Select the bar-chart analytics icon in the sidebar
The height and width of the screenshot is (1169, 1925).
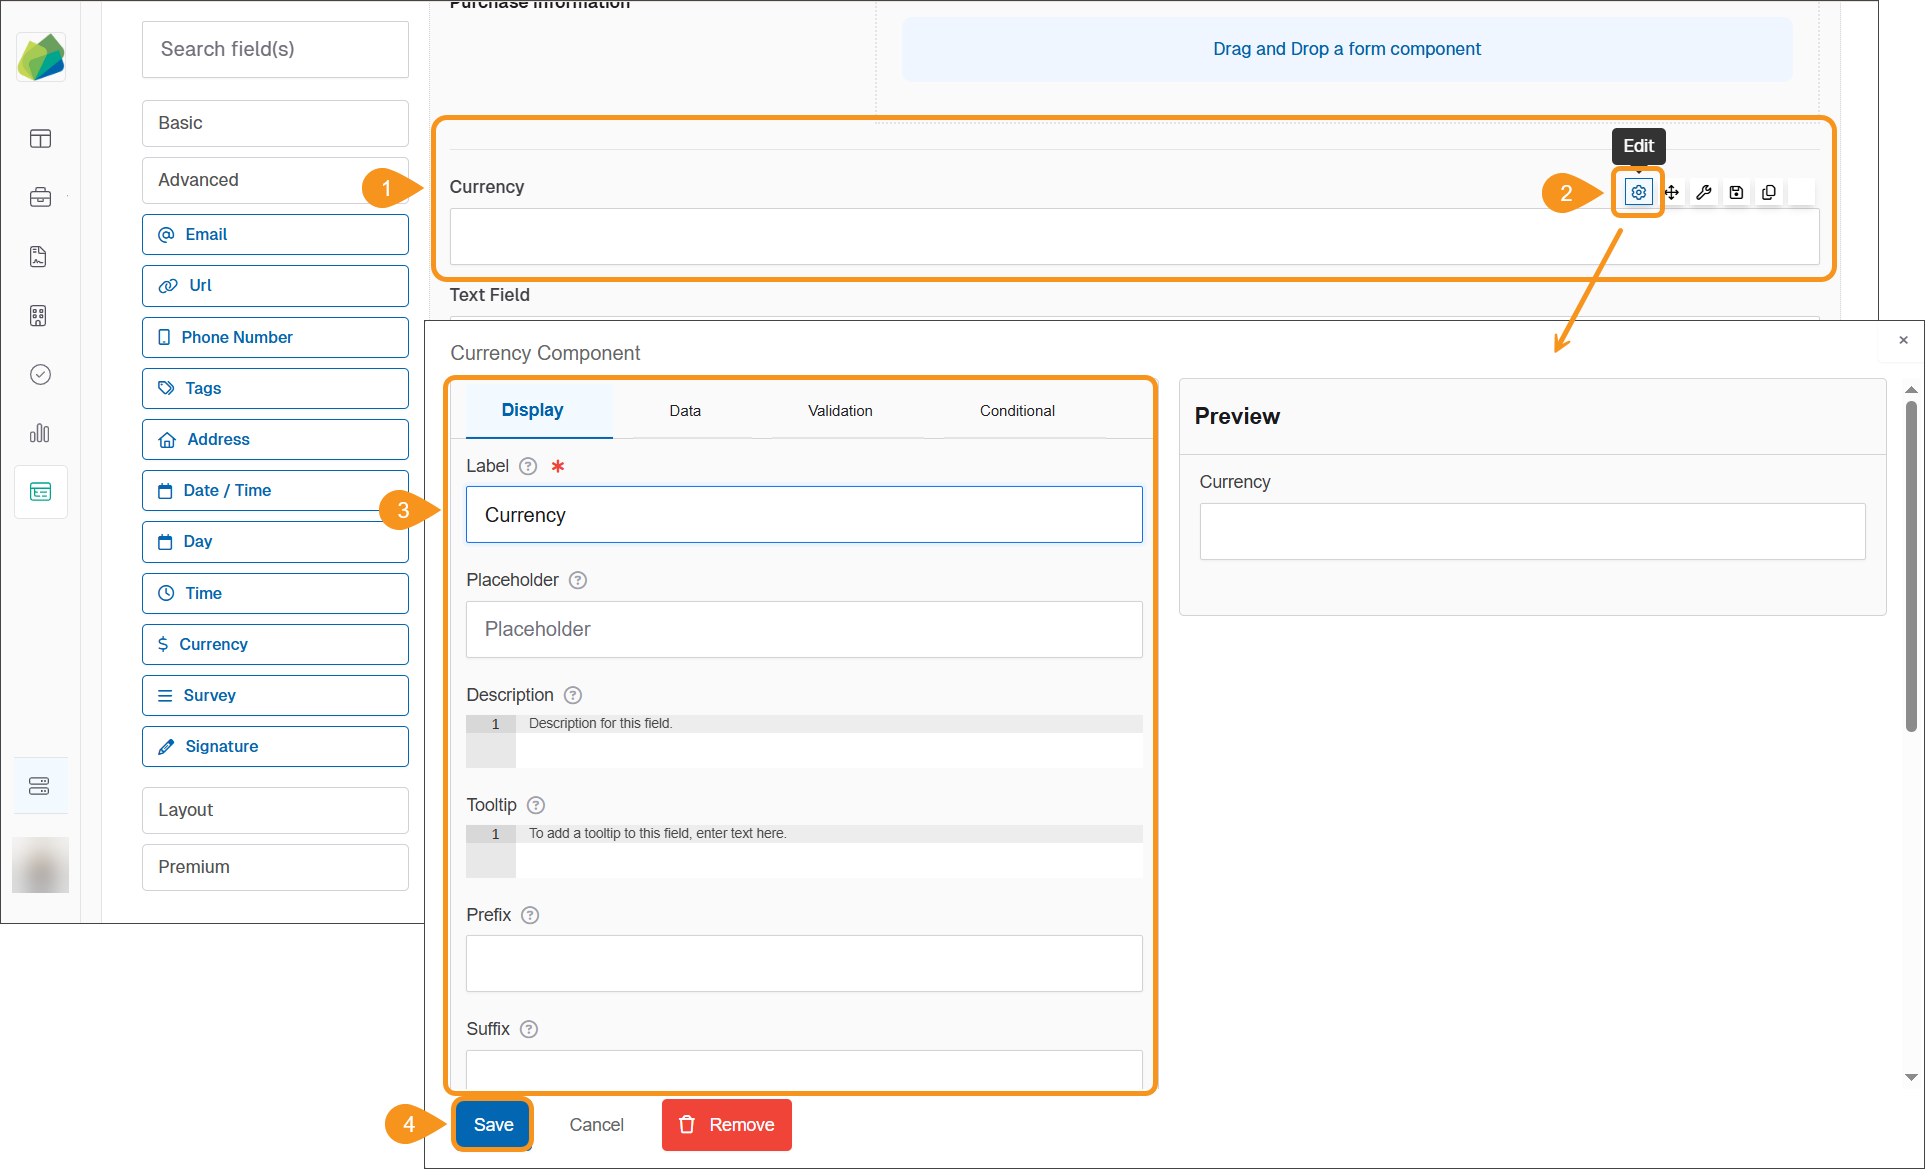(x=40, y=433)
